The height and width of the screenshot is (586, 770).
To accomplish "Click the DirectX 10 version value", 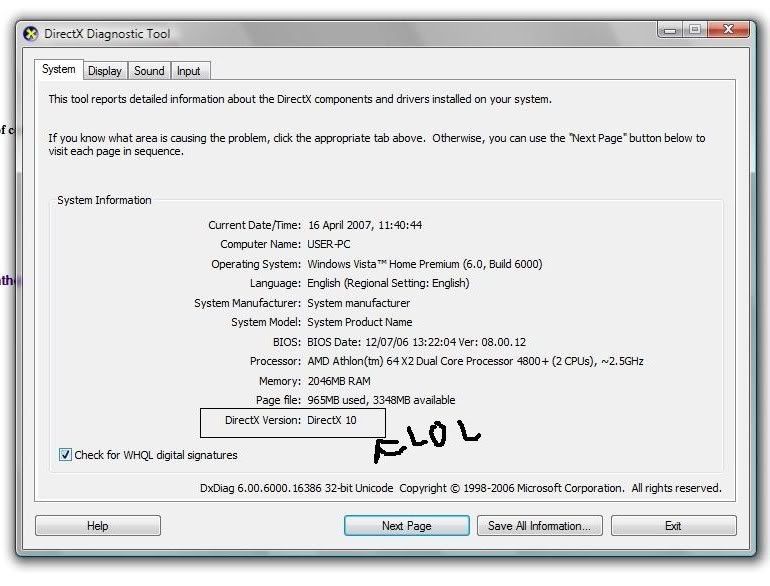I will (x=331, y=420).
